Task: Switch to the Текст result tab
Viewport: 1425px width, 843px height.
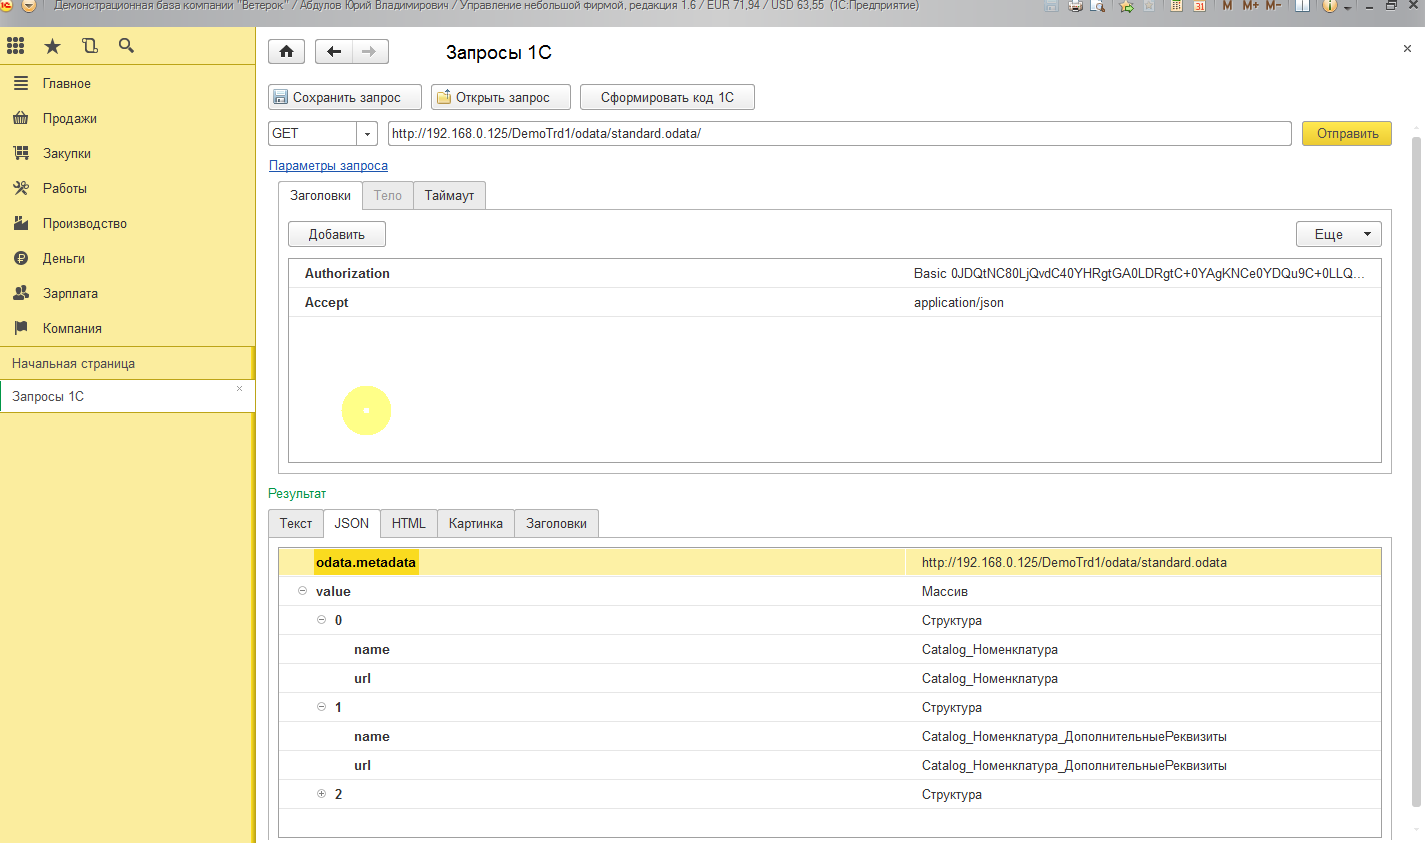Action: pyautogui.click(x=296, y=523)
